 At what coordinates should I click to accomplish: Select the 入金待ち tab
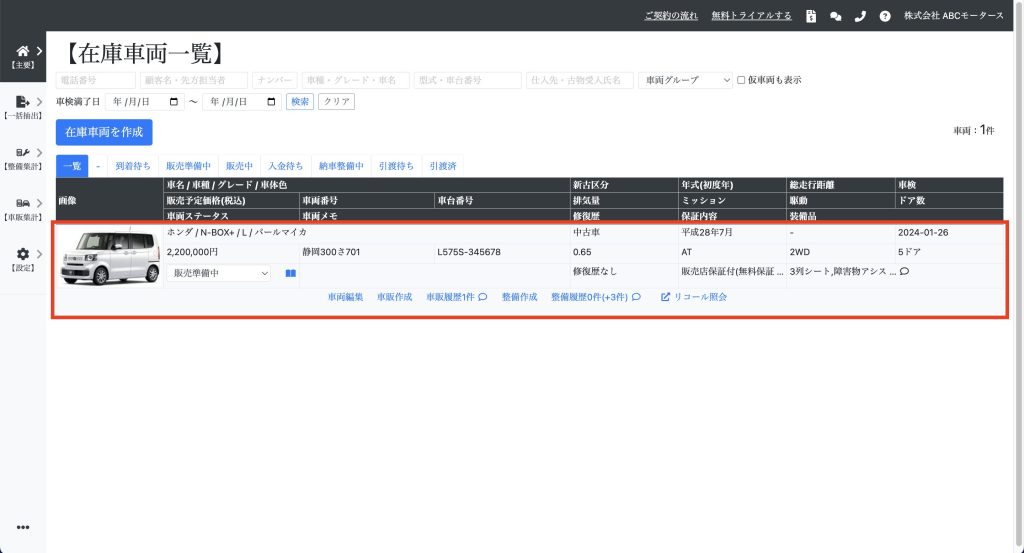(x=285, y=166)
